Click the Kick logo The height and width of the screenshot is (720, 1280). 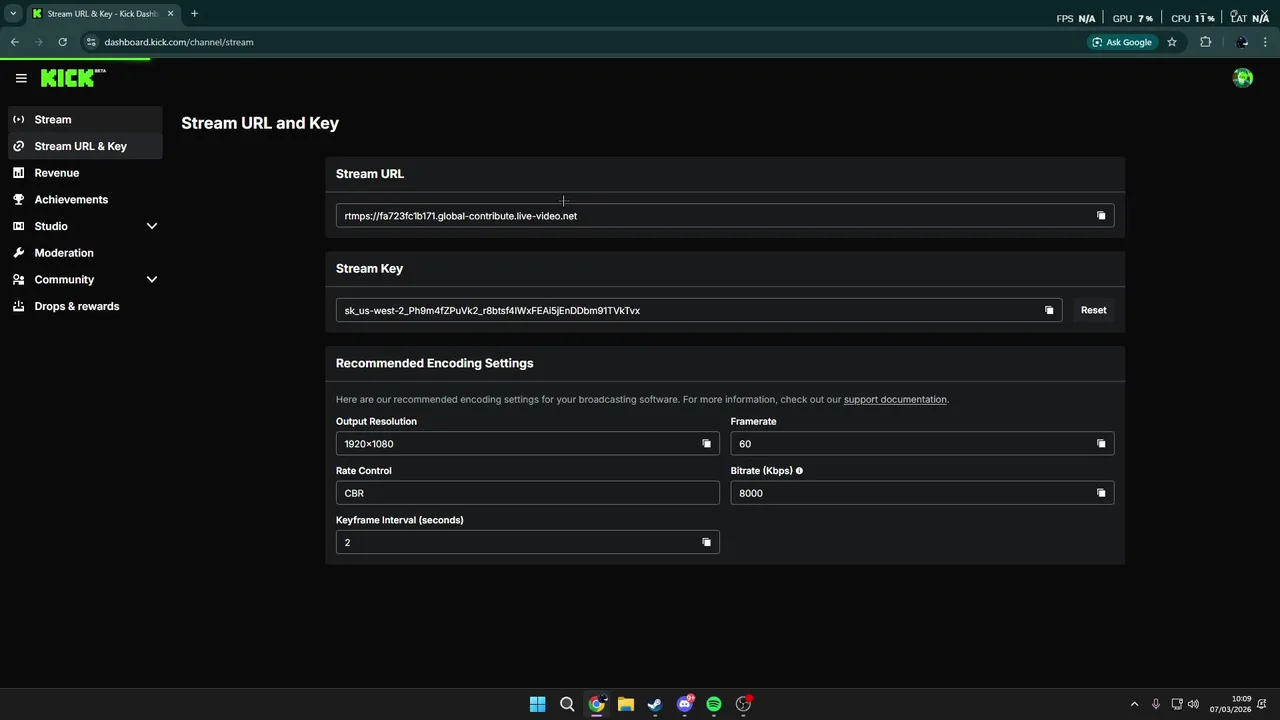(73, 78)
